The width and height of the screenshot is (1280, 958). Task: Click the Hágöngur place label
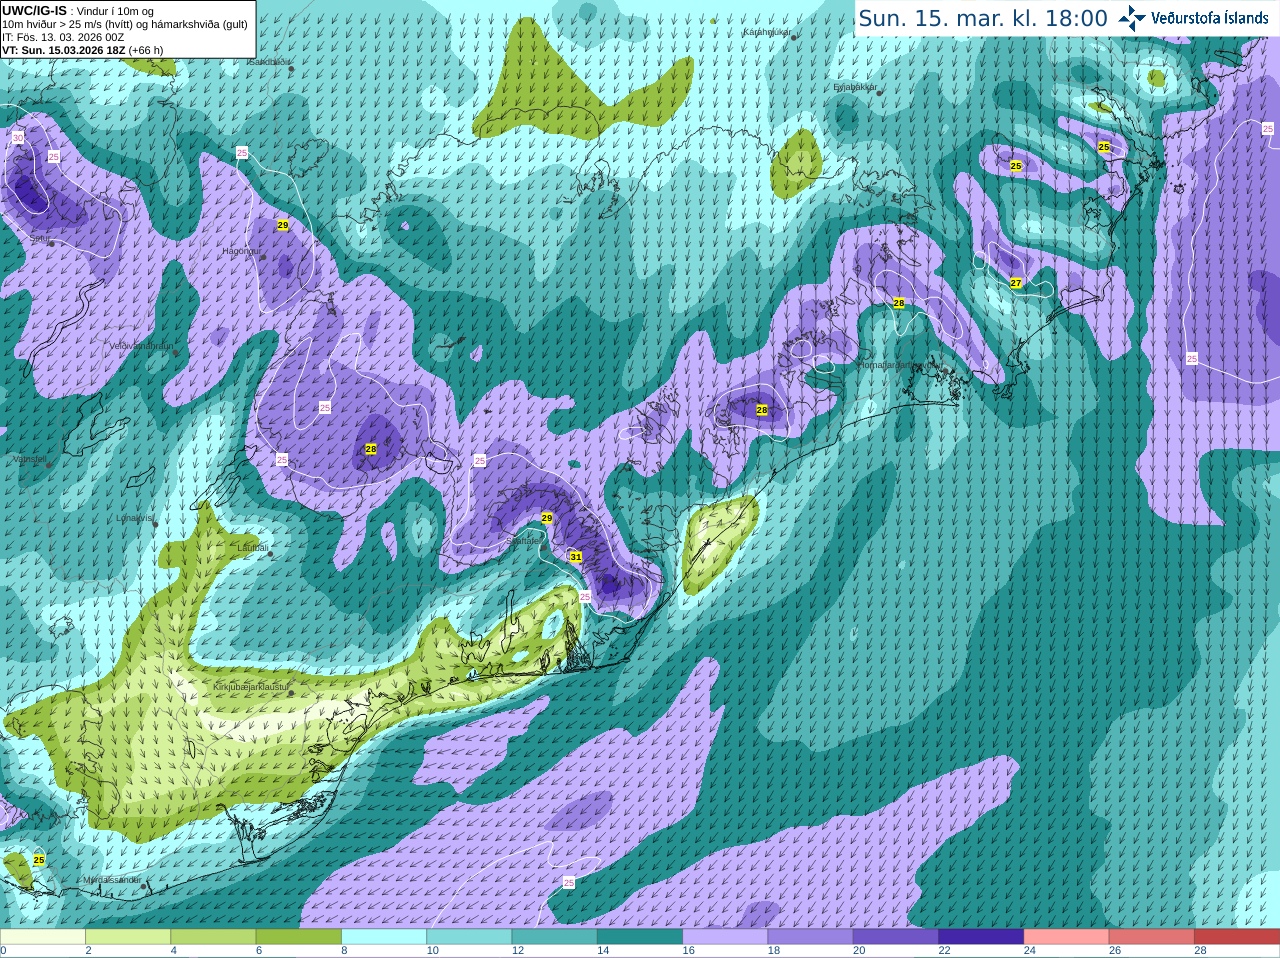tap(242, 251)
